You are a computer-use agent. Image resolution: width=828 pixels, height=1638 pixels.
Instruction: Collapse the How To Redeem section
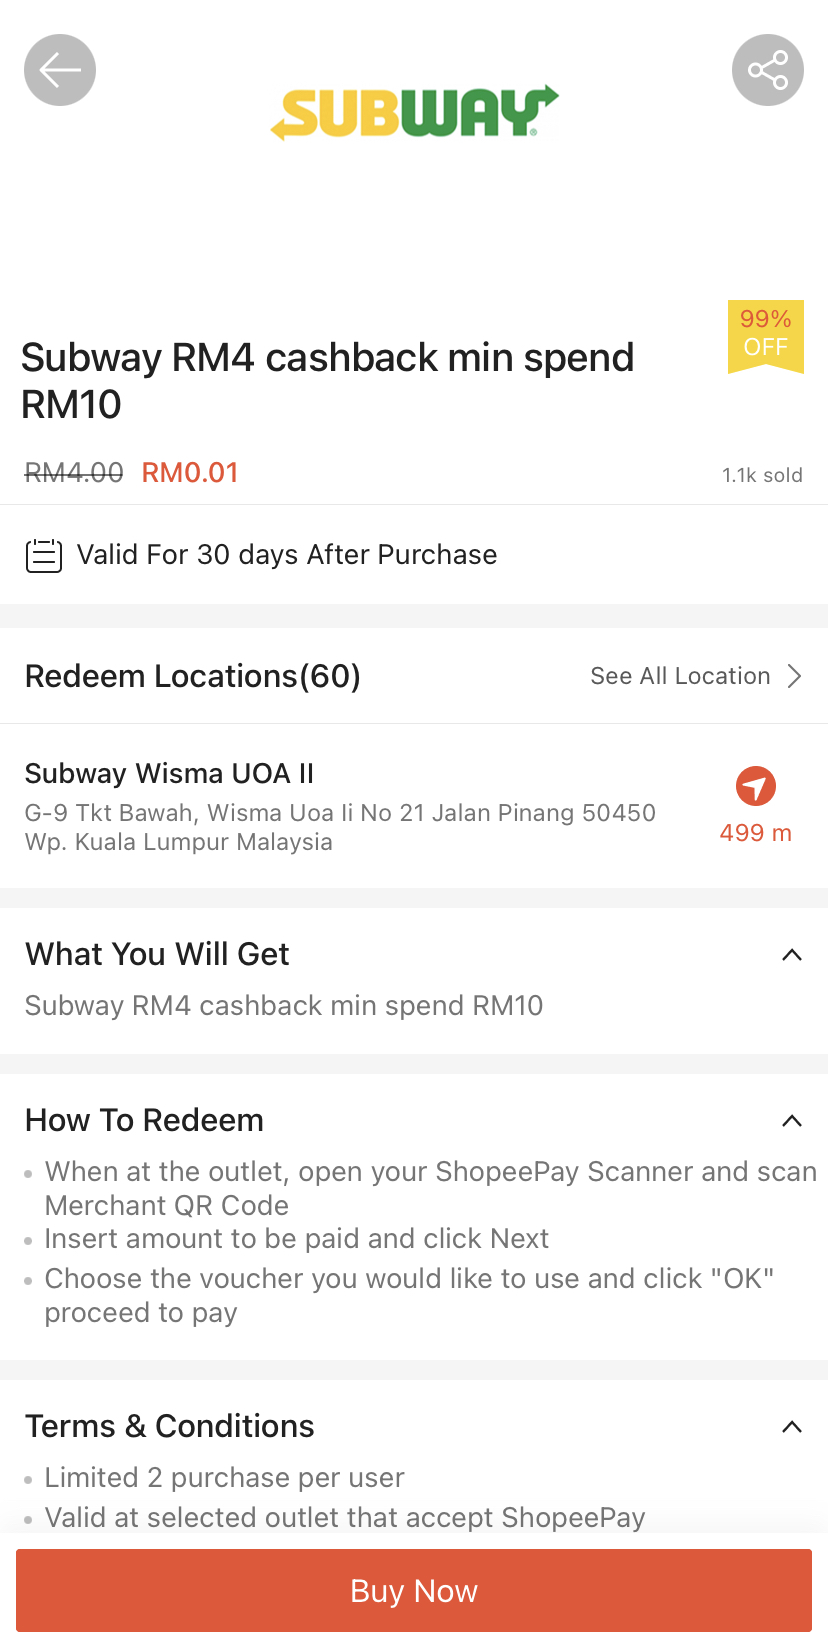point(792,1121)
